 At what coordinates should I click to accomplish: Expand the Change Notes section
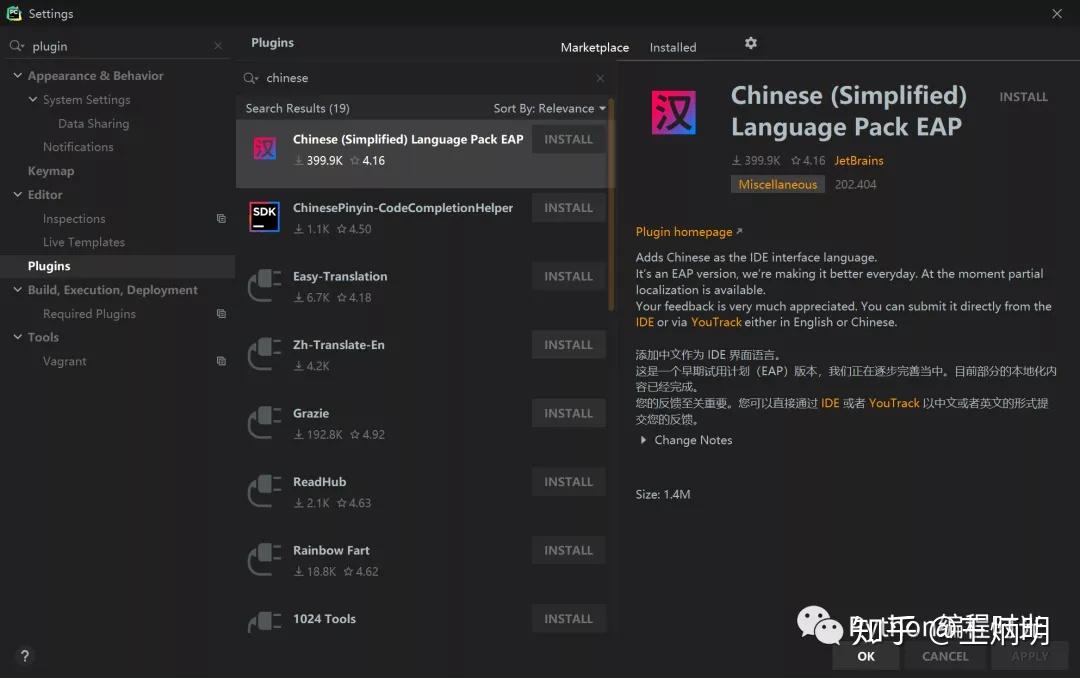[x=643, y=440]
